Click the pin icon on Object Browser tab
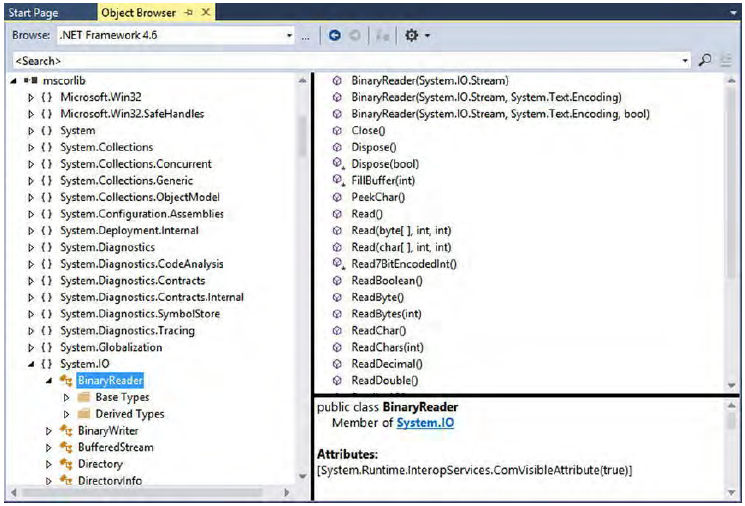Viewport: 745px width, 506px height. [189, 12]
